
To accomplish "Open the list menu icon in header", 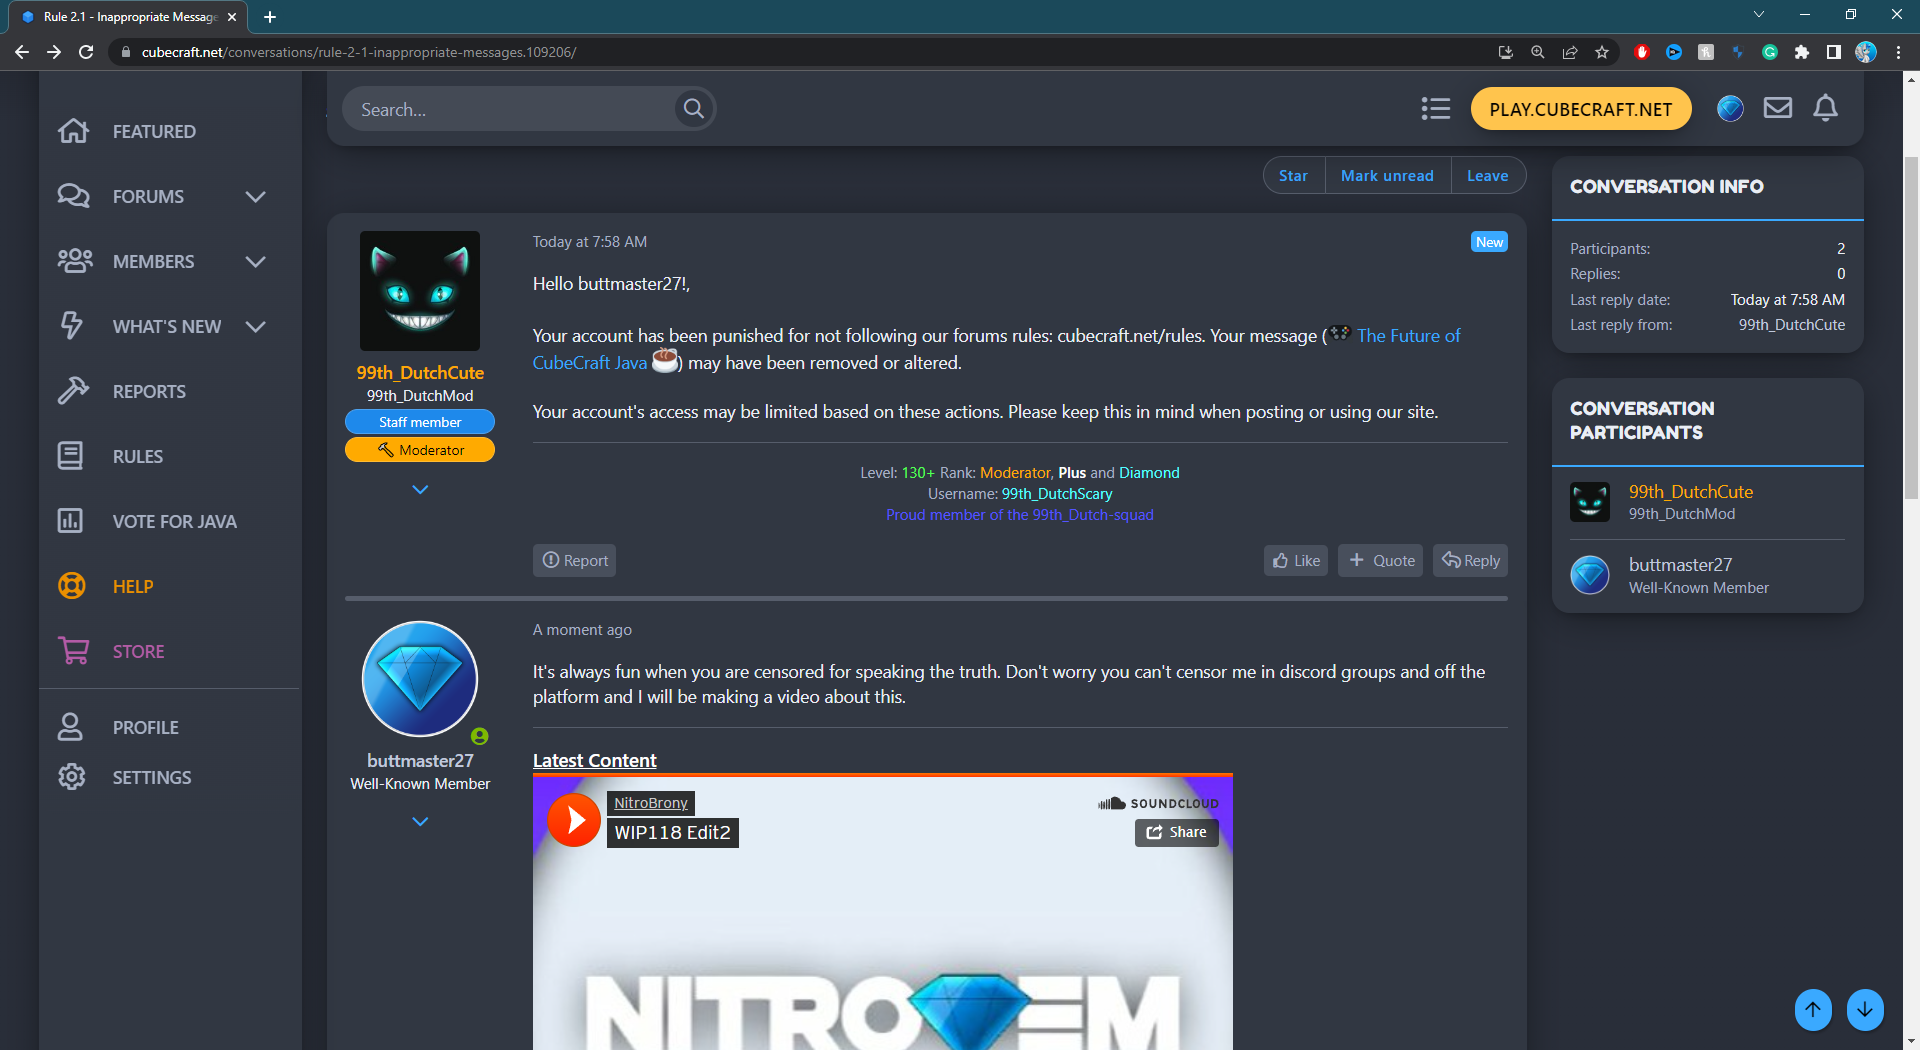I will (1436, 109).
